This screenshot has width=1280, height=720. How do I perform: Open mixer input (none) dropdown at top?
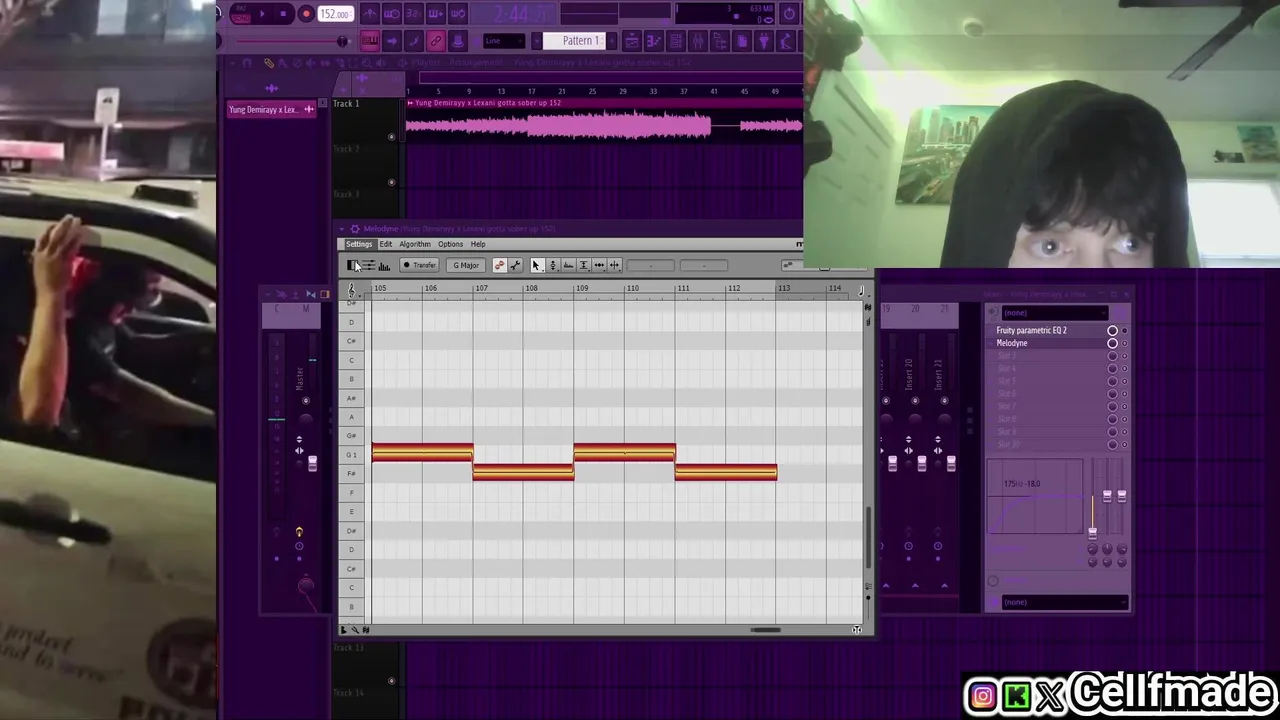coord(1057,313)
